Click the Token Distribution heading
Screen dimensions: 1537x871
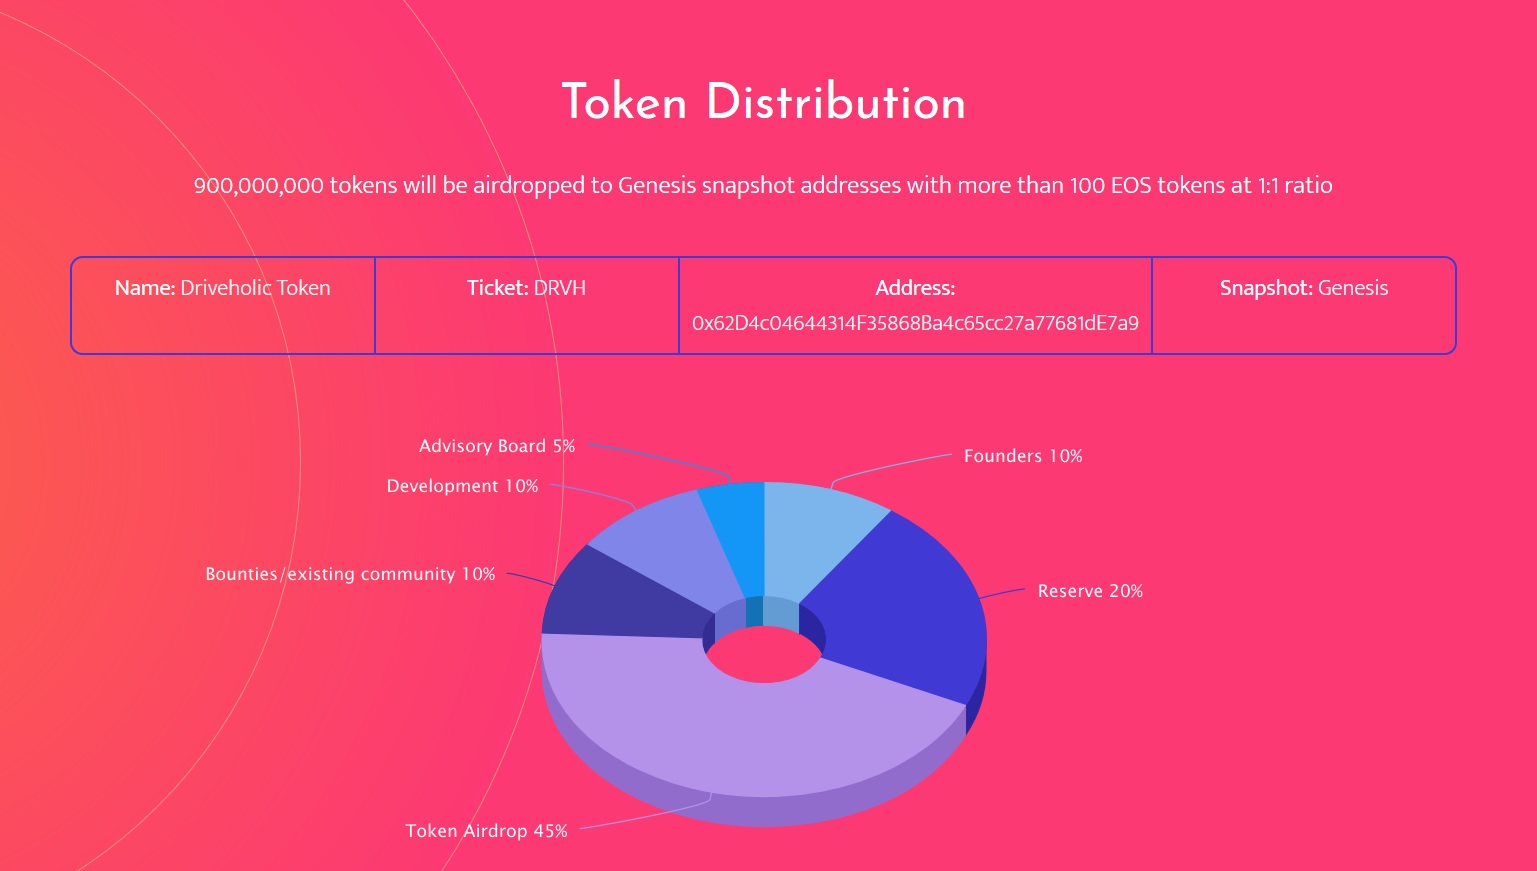pos(763,103)
